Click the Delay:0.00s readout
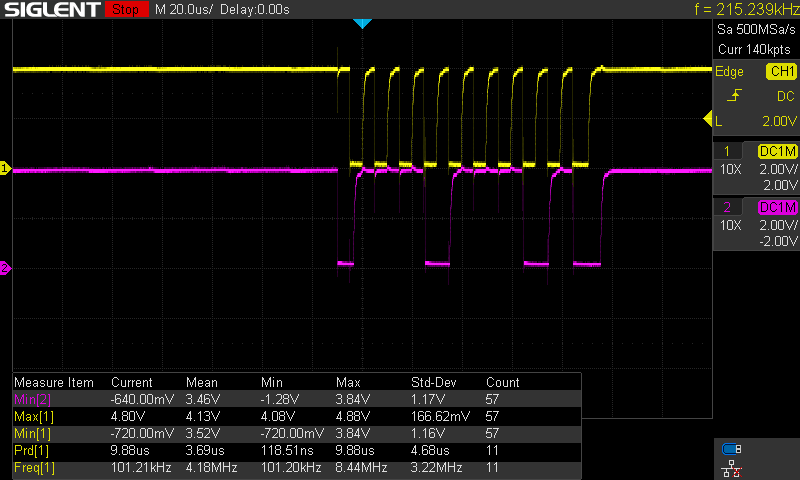This screenshot has width=800, height=480. [x=255, y=10]
